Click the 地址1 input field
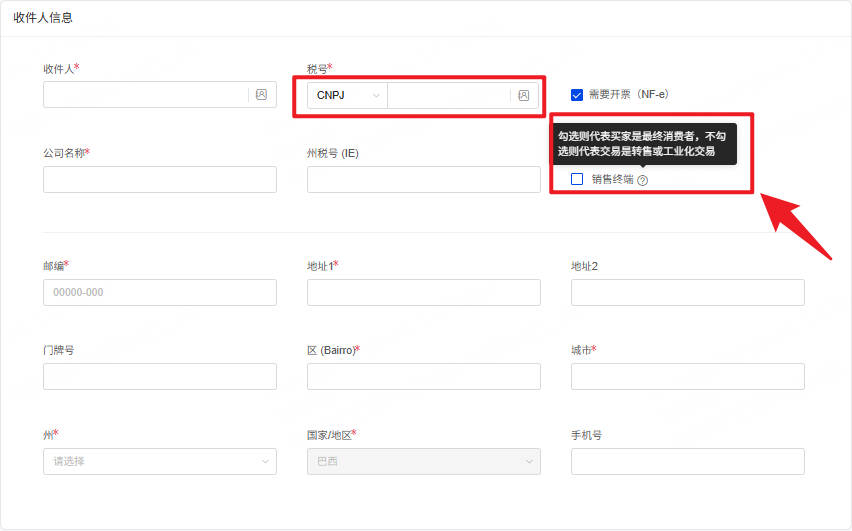This screenshot has height=531, width=852. pos(424,292)
